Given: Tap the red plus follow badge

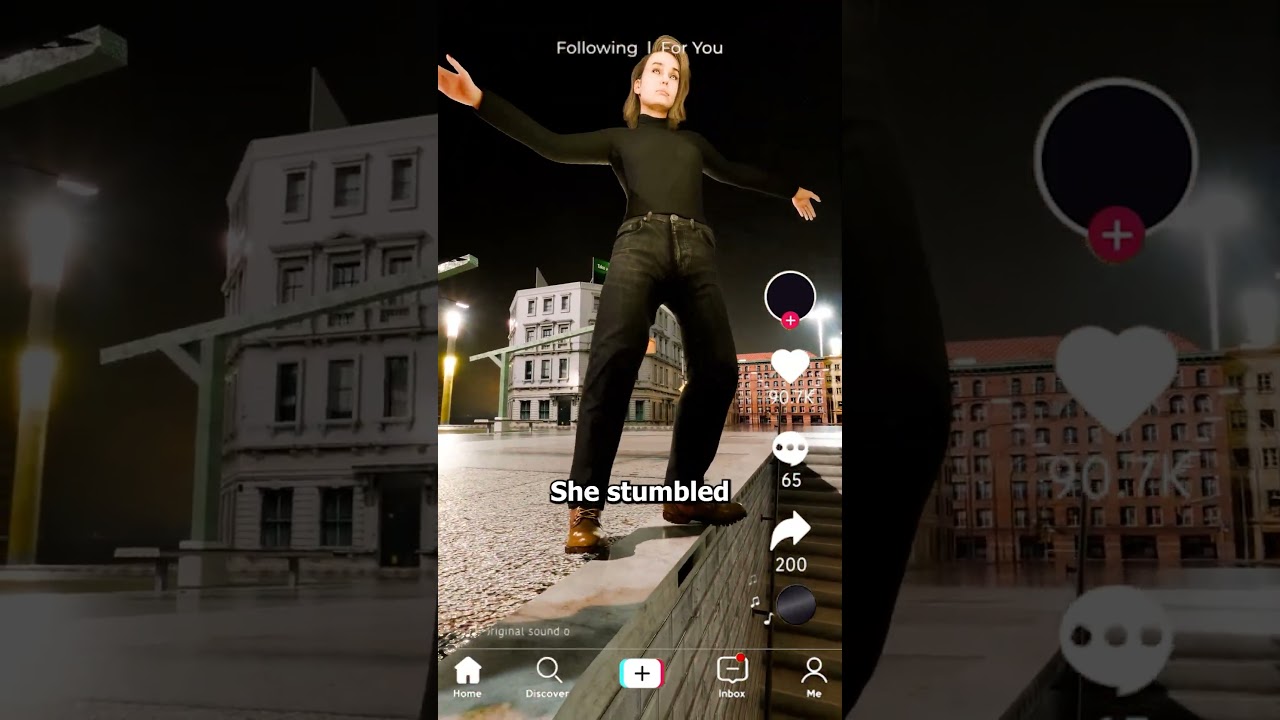Looking at the screenshot, I should [x=790, y=320].
